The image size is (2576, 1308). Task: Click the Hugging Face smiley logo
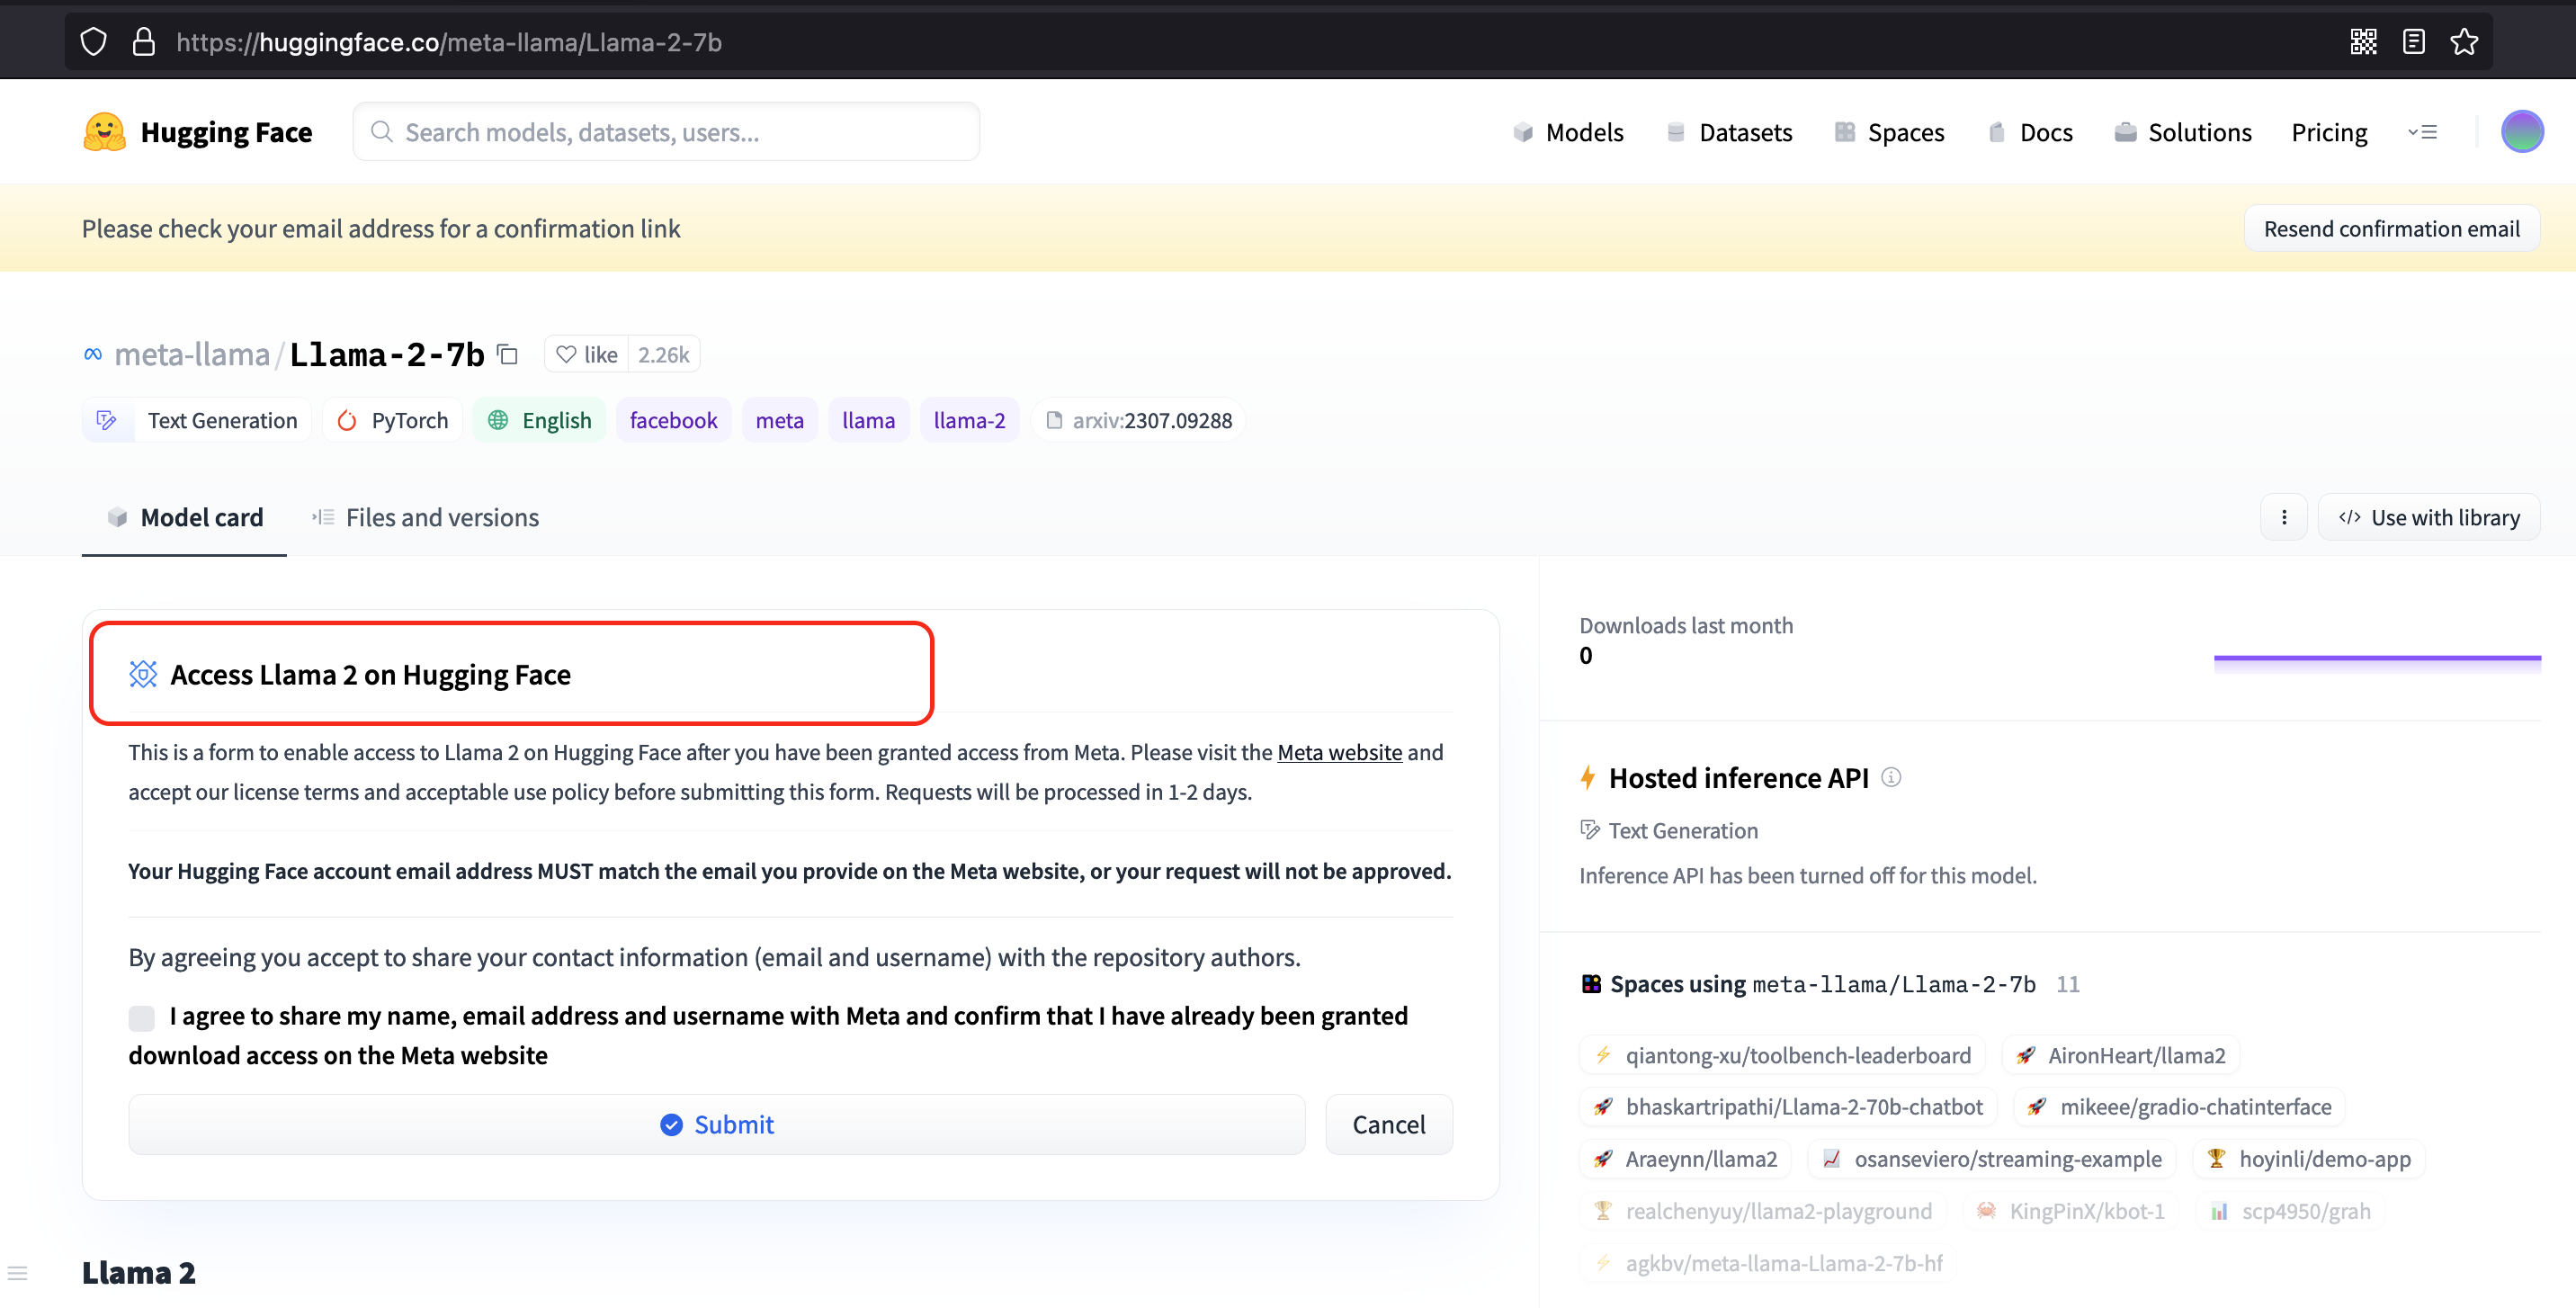tap(104, 131)
